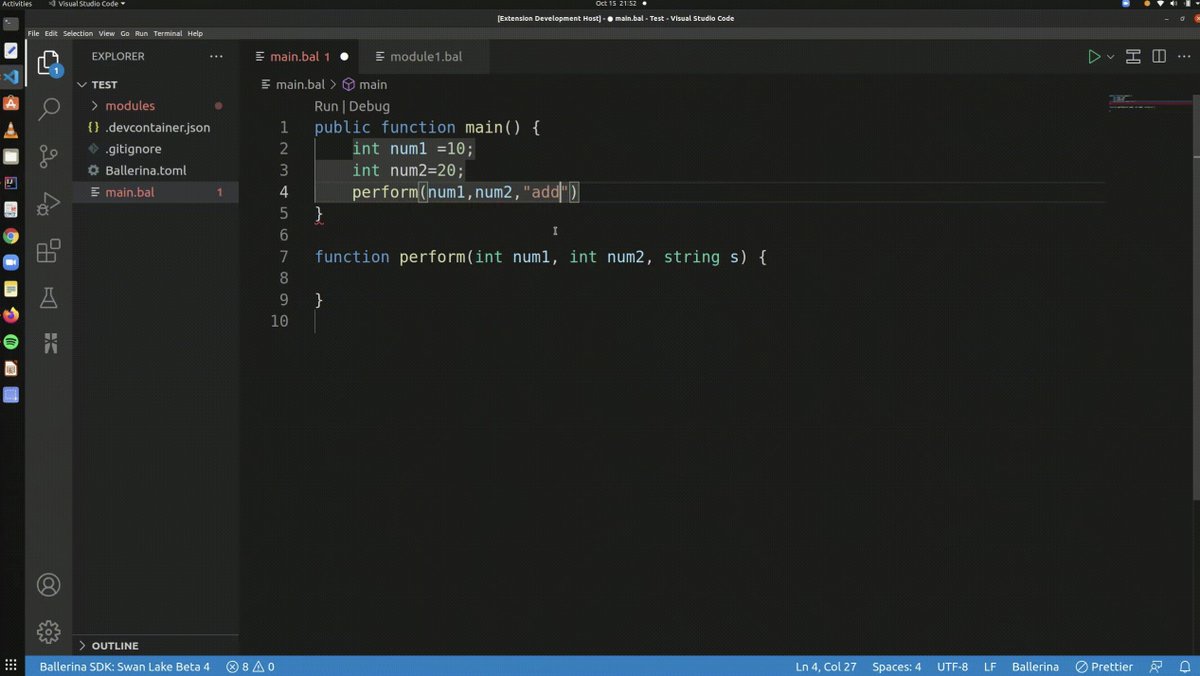This screenshot has height=676, width=1200.
Task: Split the editor to the right
Action: point(1159,57)
